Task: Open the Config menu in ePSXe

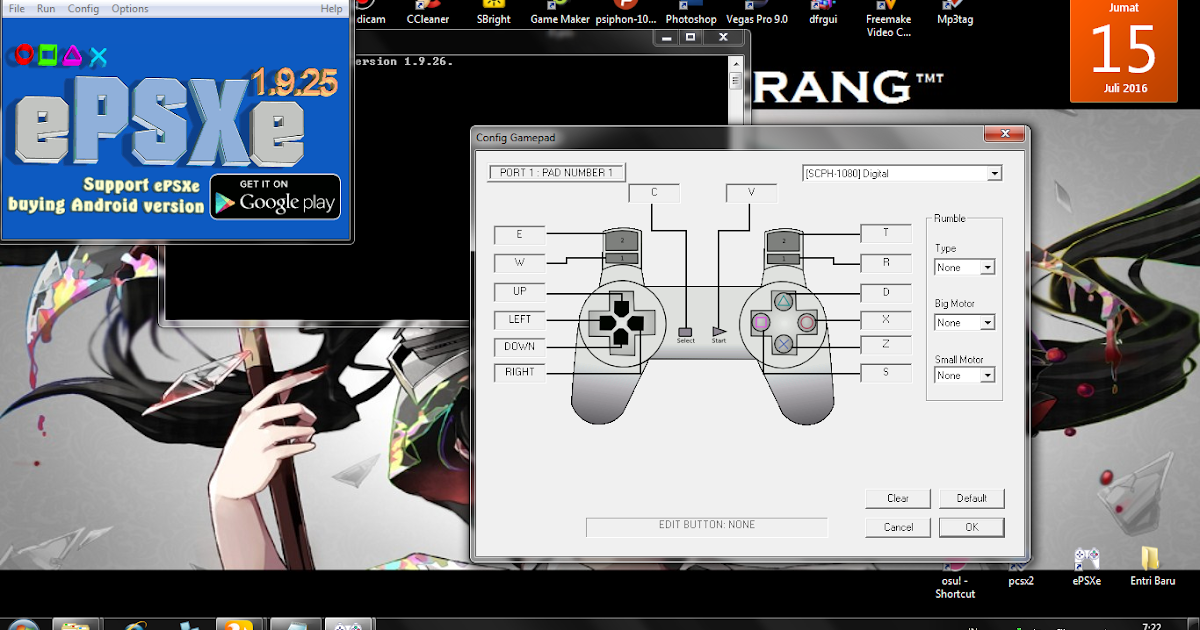Action: coord(83,8)
